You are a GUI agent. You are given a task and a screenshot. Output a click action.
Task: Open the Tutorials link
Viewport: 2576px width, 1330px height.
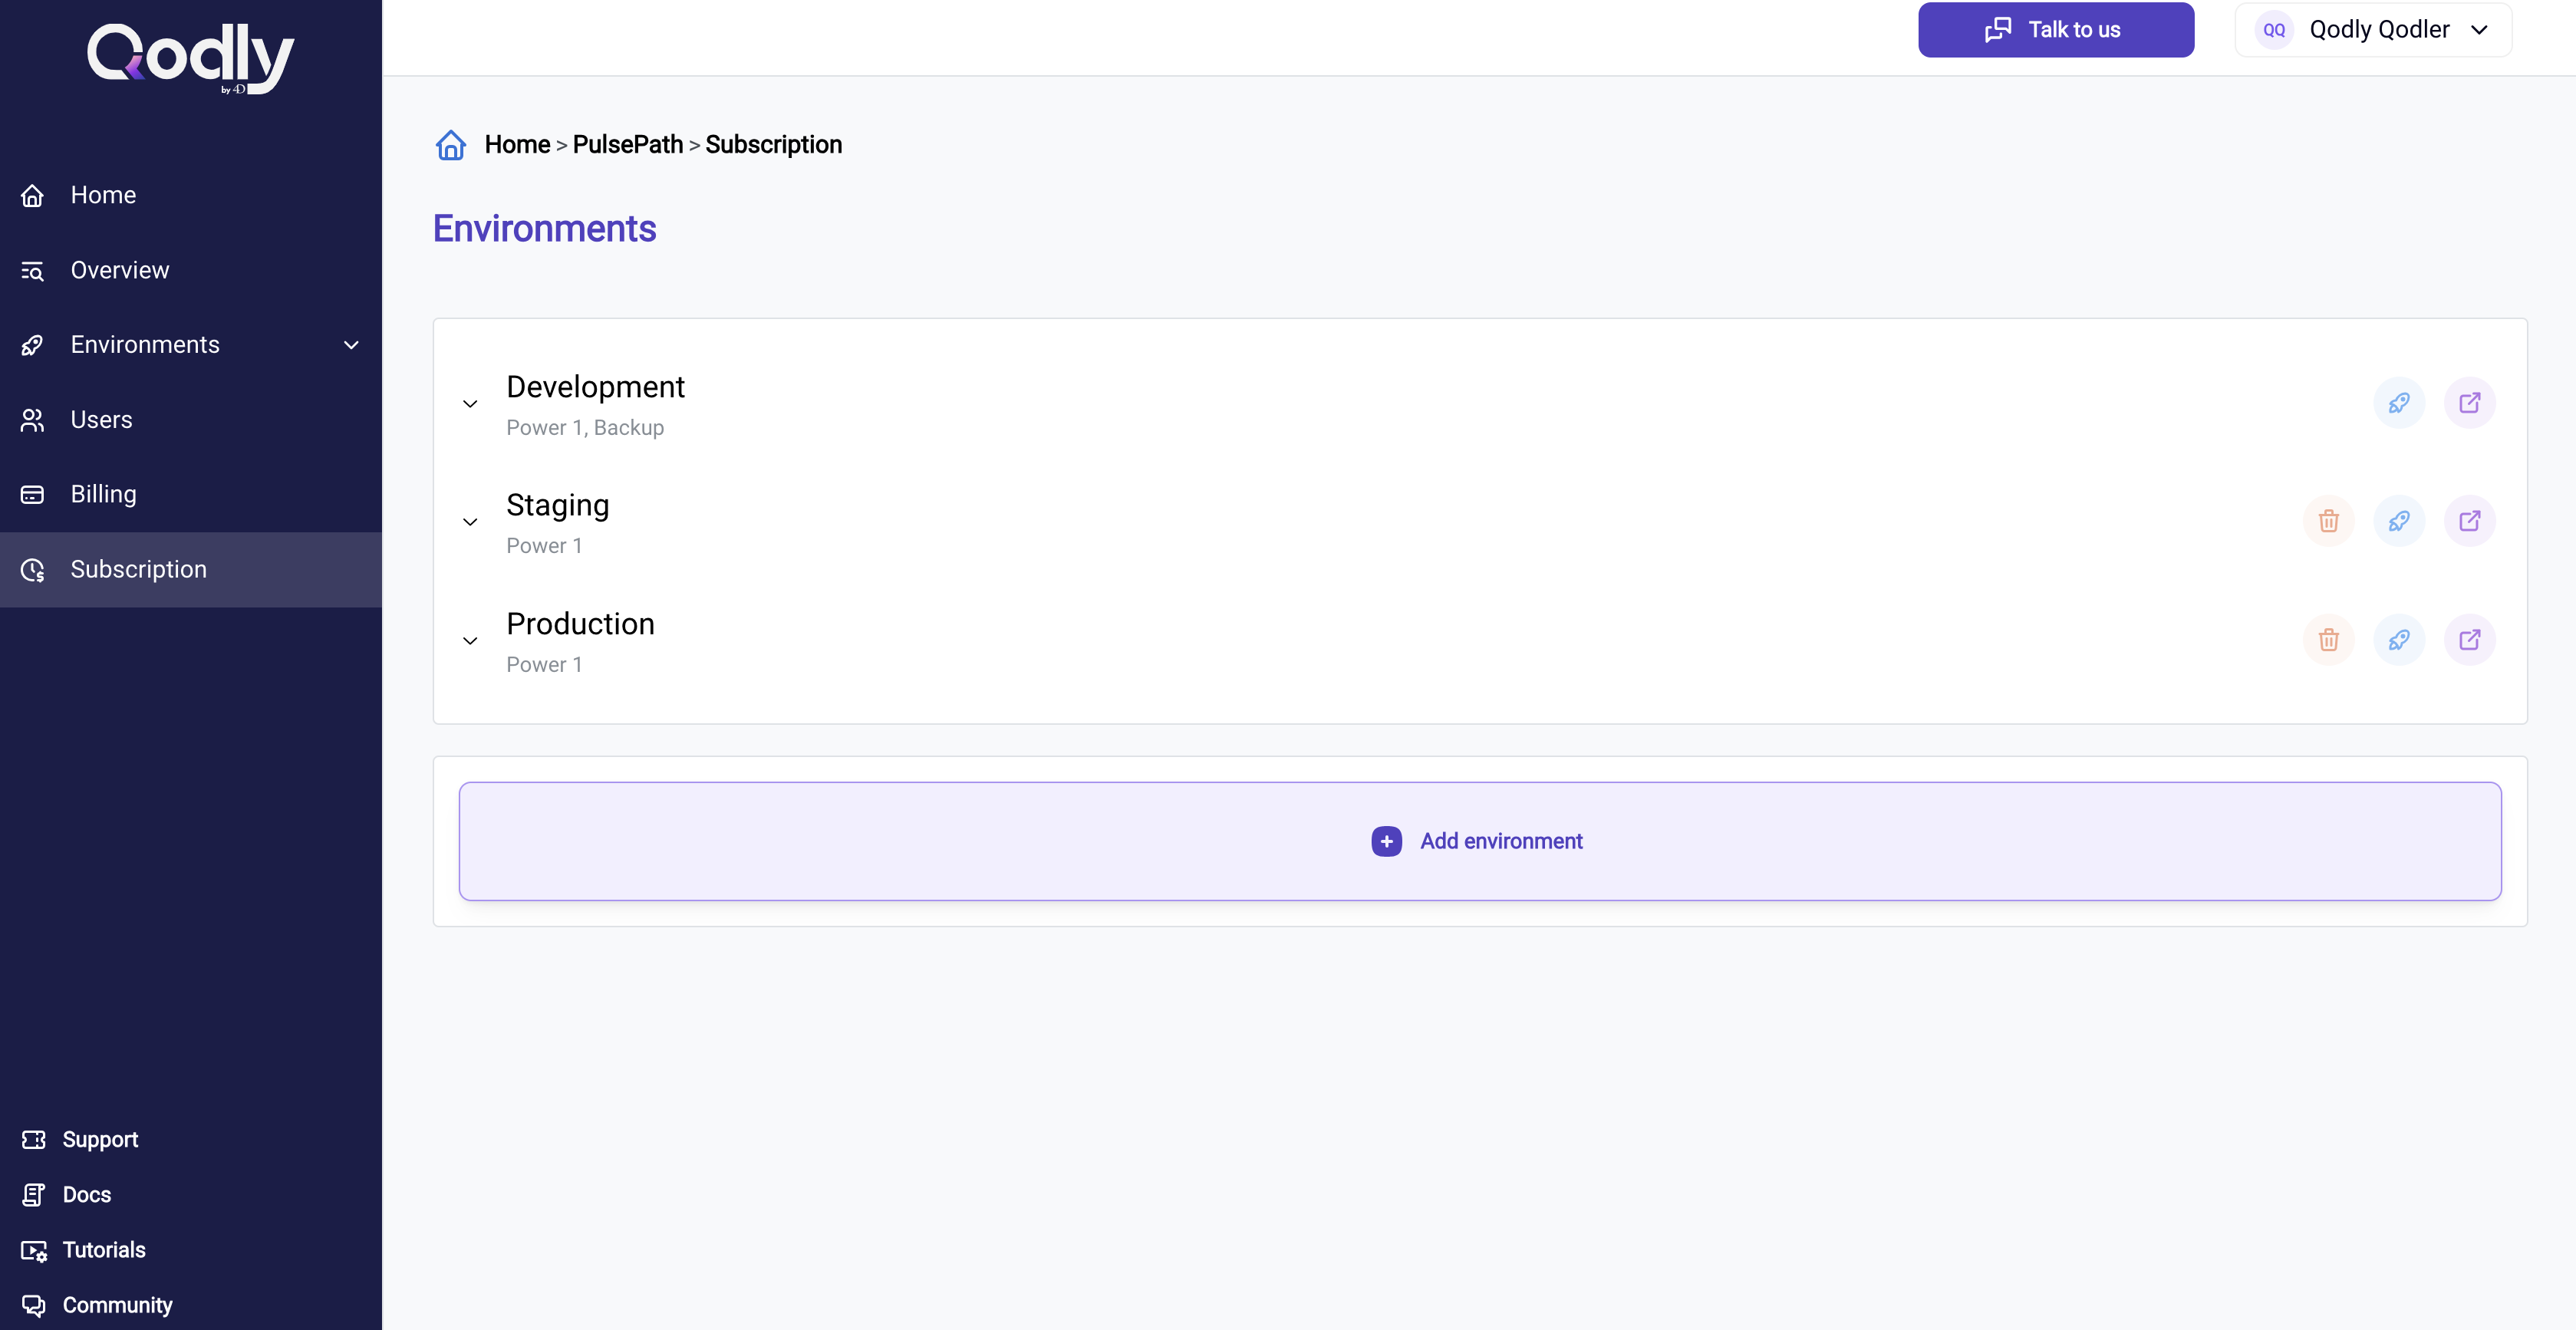click(x=104, y=1251)
